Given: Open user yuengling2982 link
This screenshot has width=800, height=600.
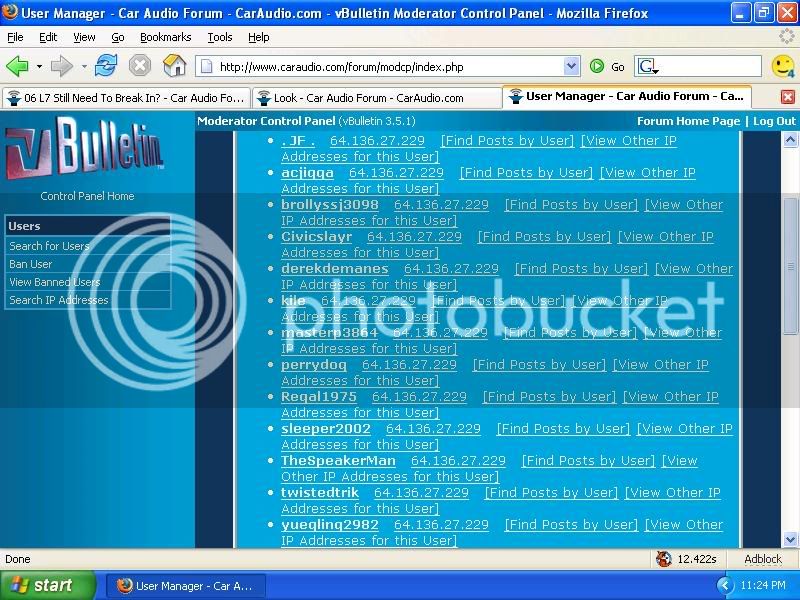Looking at the screenshot, I should [x=330, y=524].
